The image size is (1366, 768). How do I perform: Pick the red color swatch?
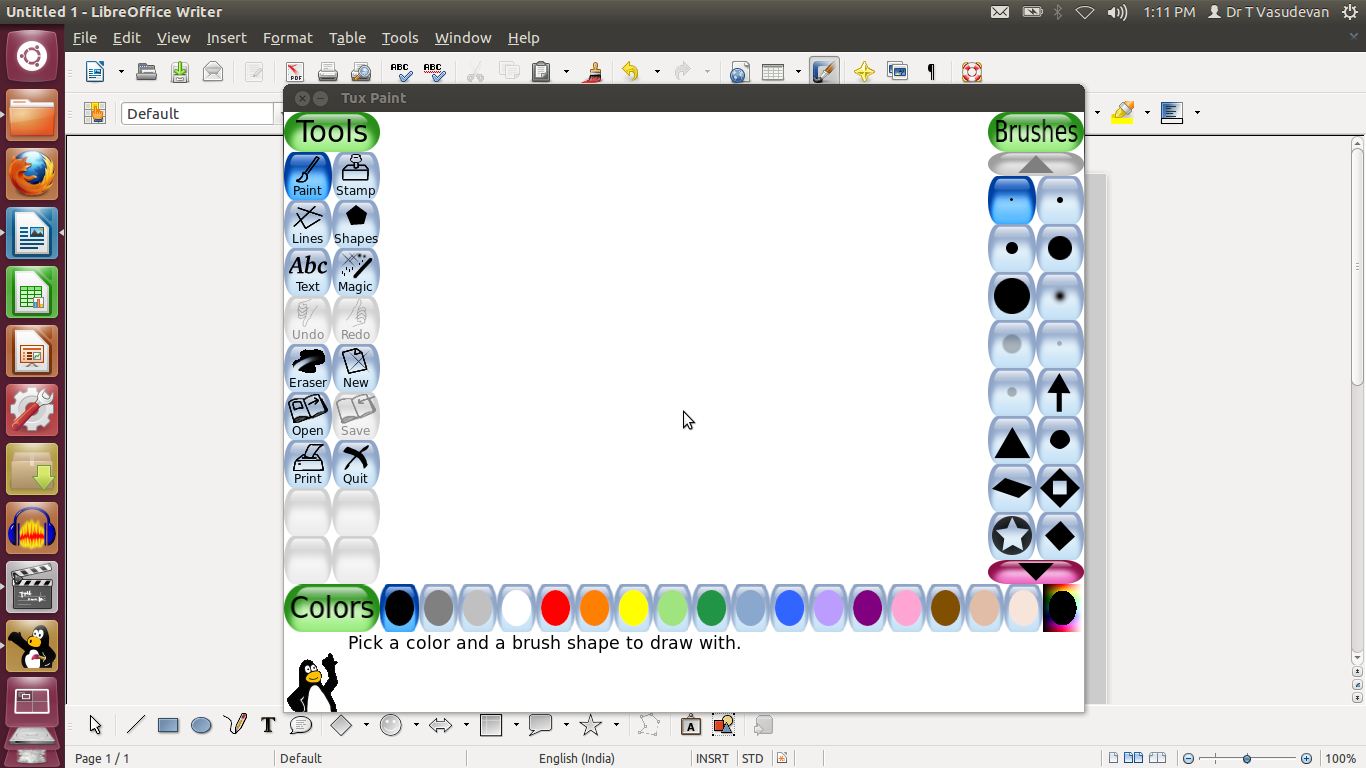(555, 608)
